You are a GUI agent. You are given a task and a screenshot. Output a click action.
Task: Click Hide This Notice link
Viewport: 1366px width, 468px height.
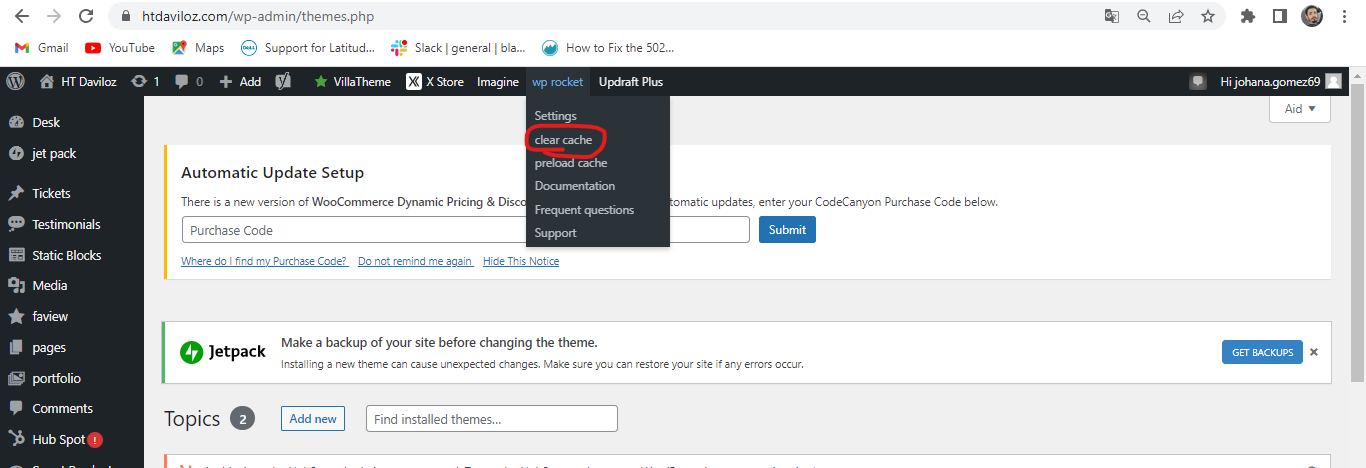[x=521, y=261]
